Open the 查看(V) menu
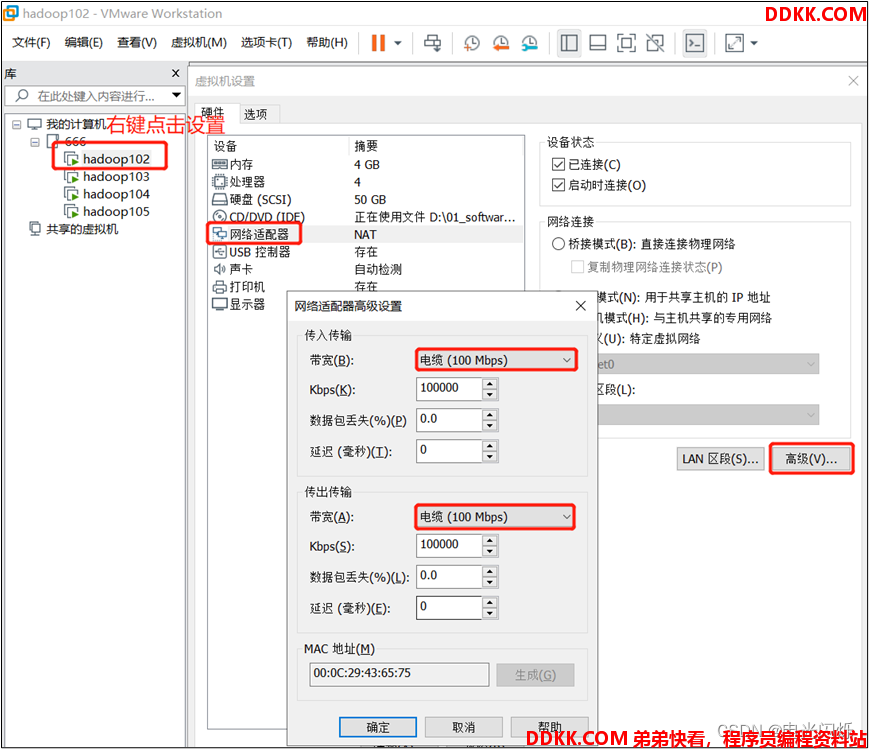This screenshot has width=869, height=749. [x=137, y=43]
